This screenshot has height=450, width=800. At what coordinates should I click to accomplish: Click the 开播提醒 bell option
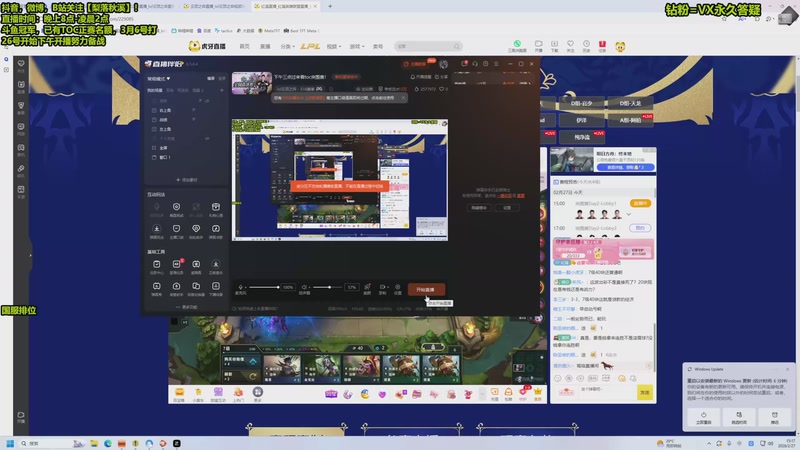click(x=421, y=77)
